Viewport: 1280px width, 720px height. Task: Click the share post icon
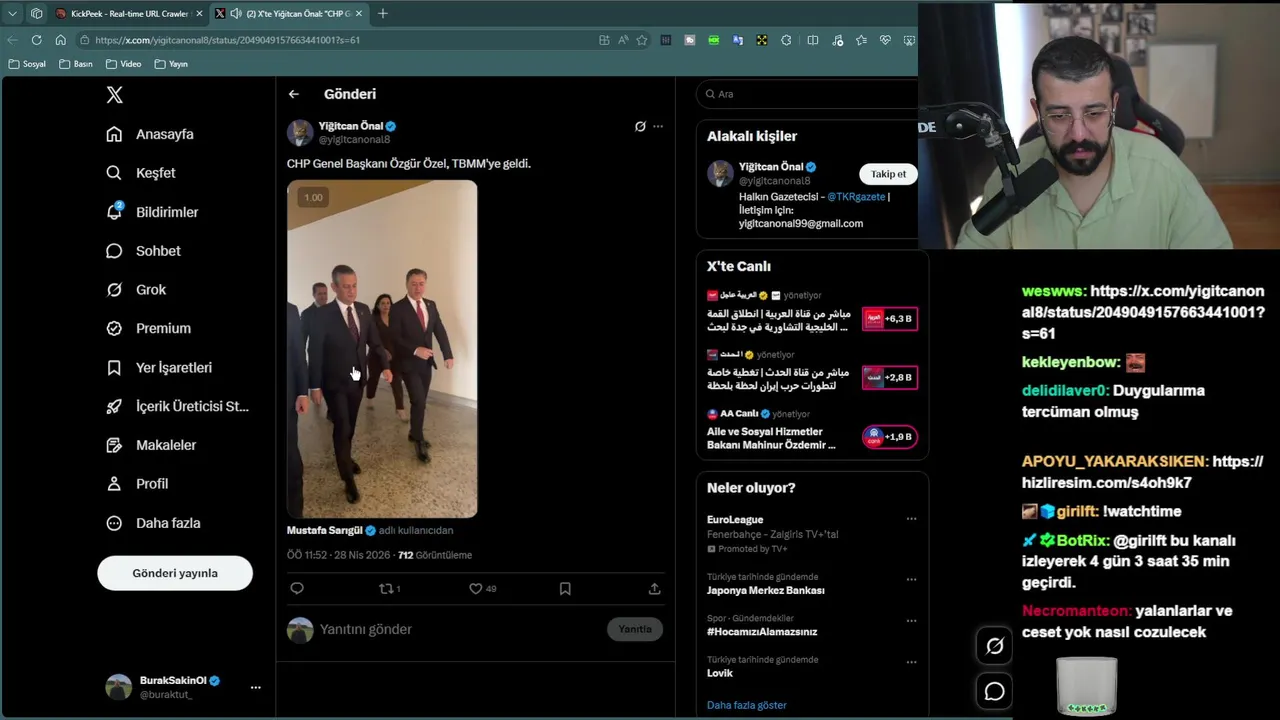654,589
